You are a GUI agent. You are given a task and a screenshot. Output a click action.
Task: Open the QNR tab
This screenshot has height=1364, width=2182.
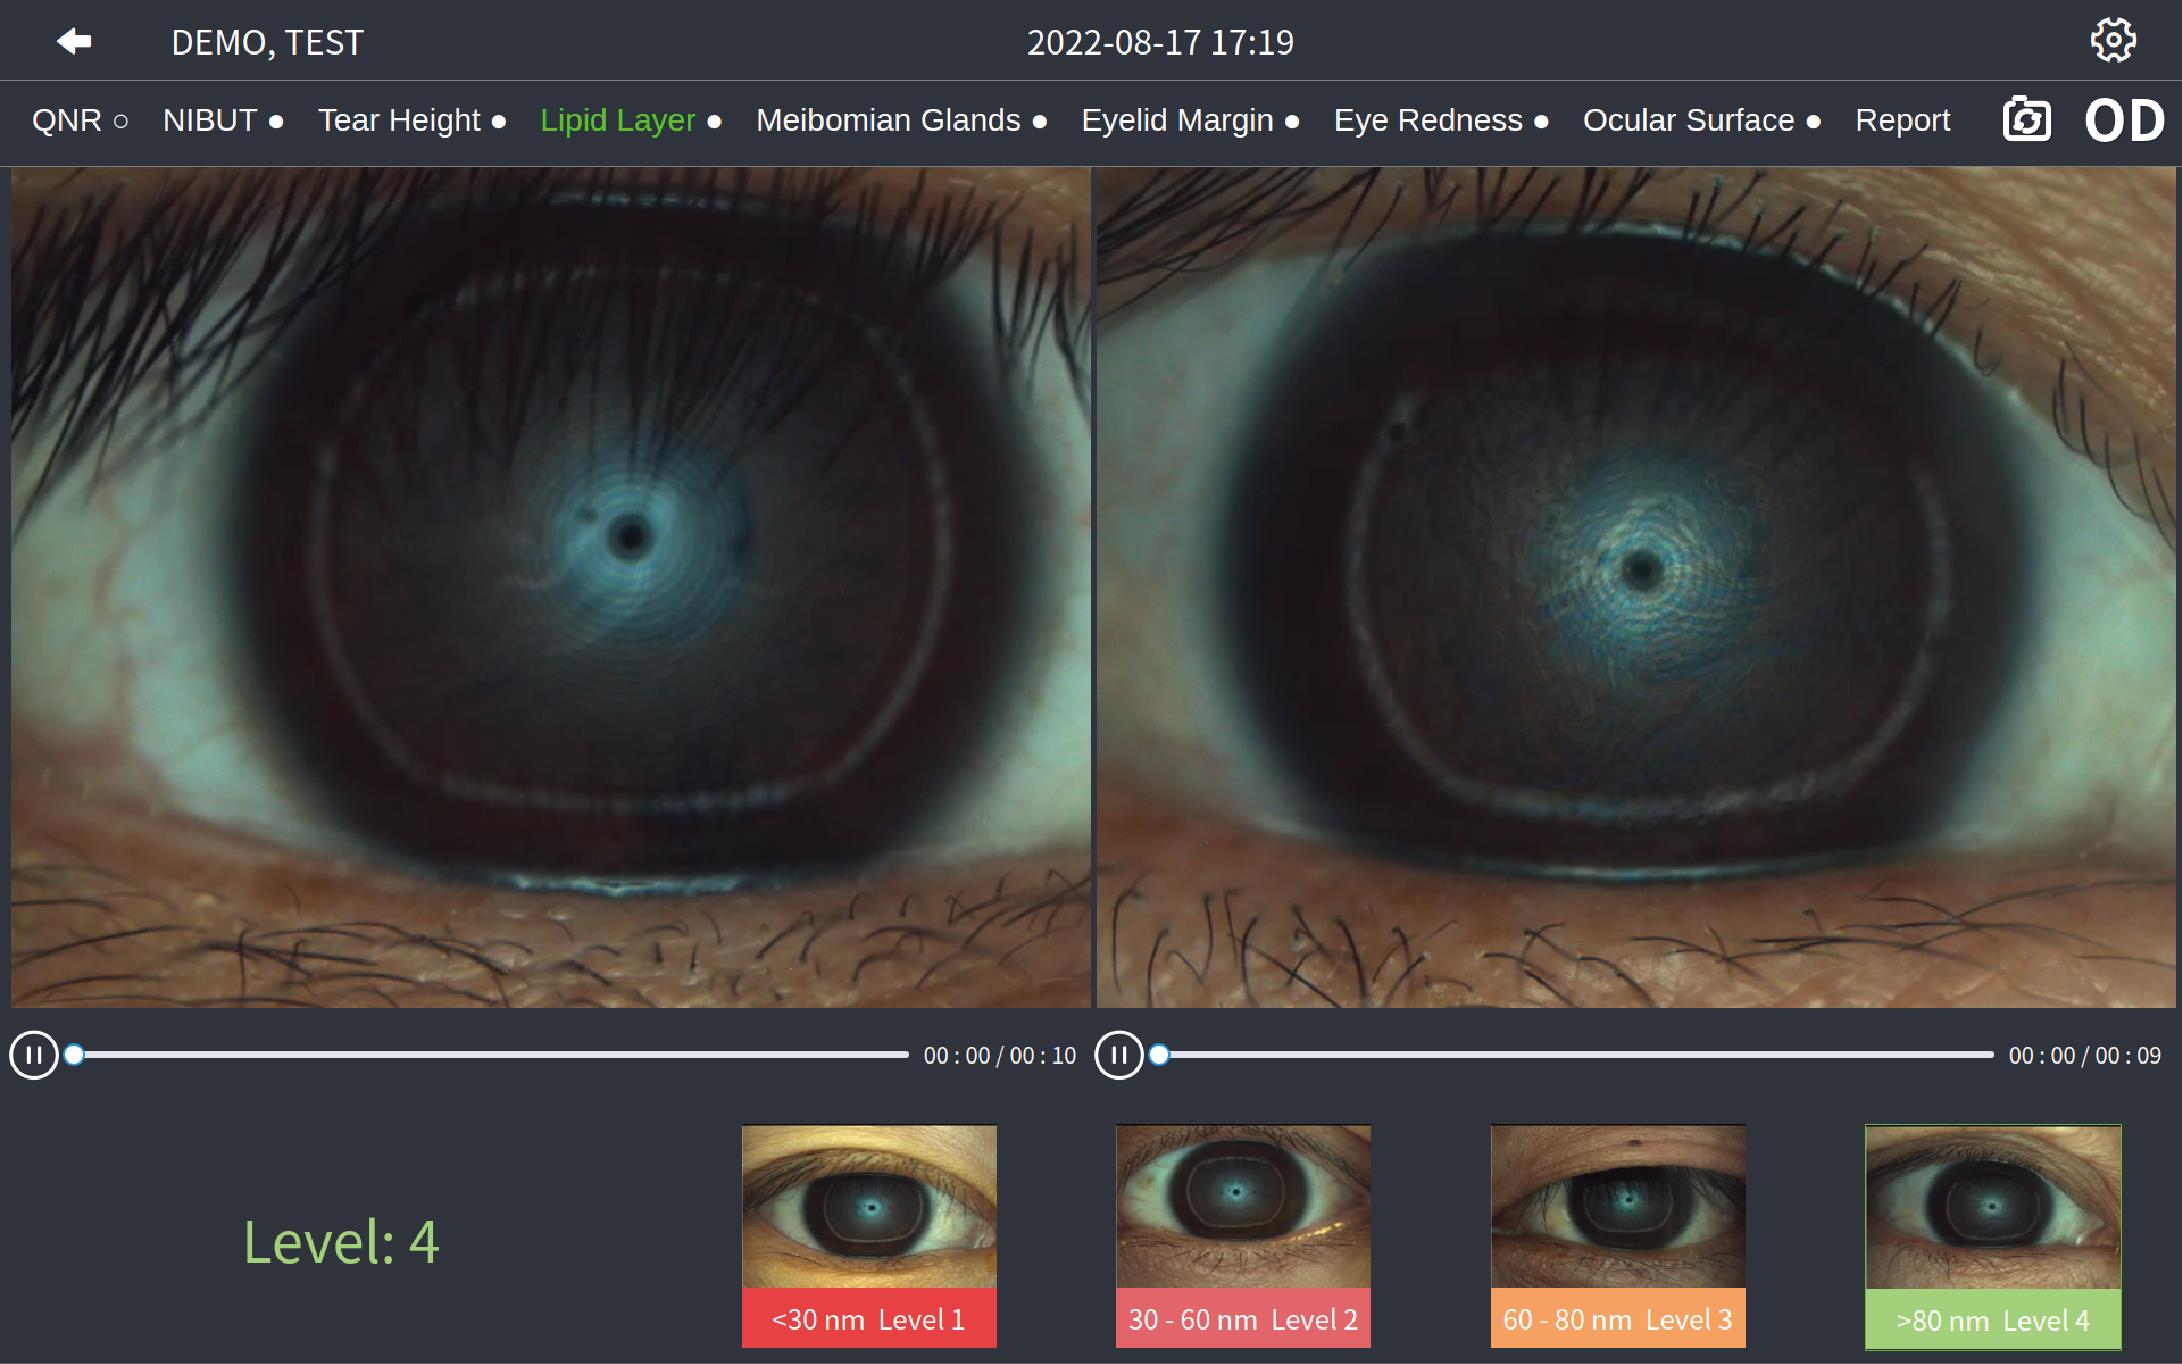[80, 121]
